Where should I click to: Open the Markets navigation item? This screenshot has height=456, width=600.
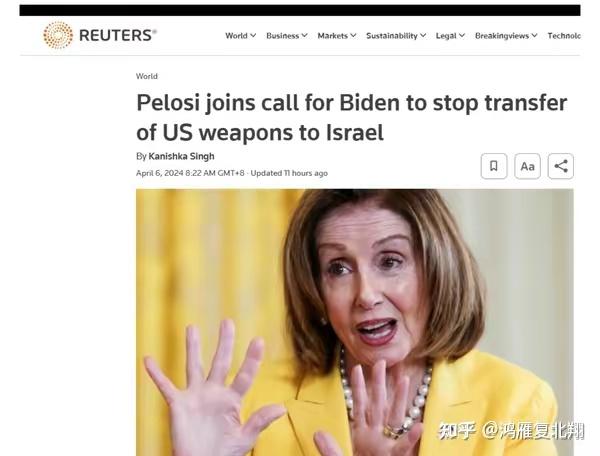click(x=333, y=36)
